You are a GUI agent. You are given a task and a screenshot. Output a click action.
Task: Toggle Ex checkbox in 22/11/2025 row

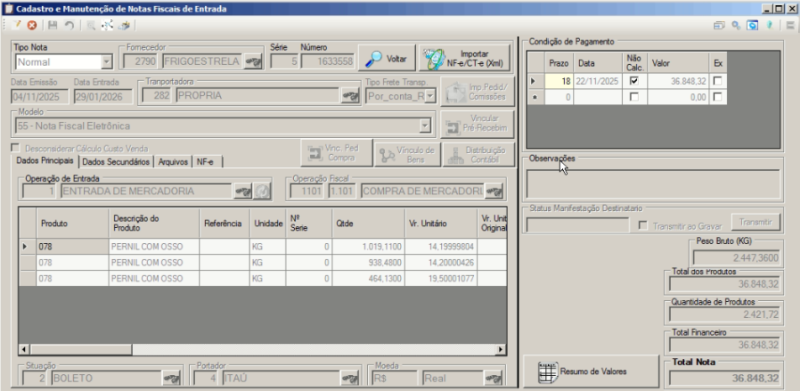pos(717,81)
